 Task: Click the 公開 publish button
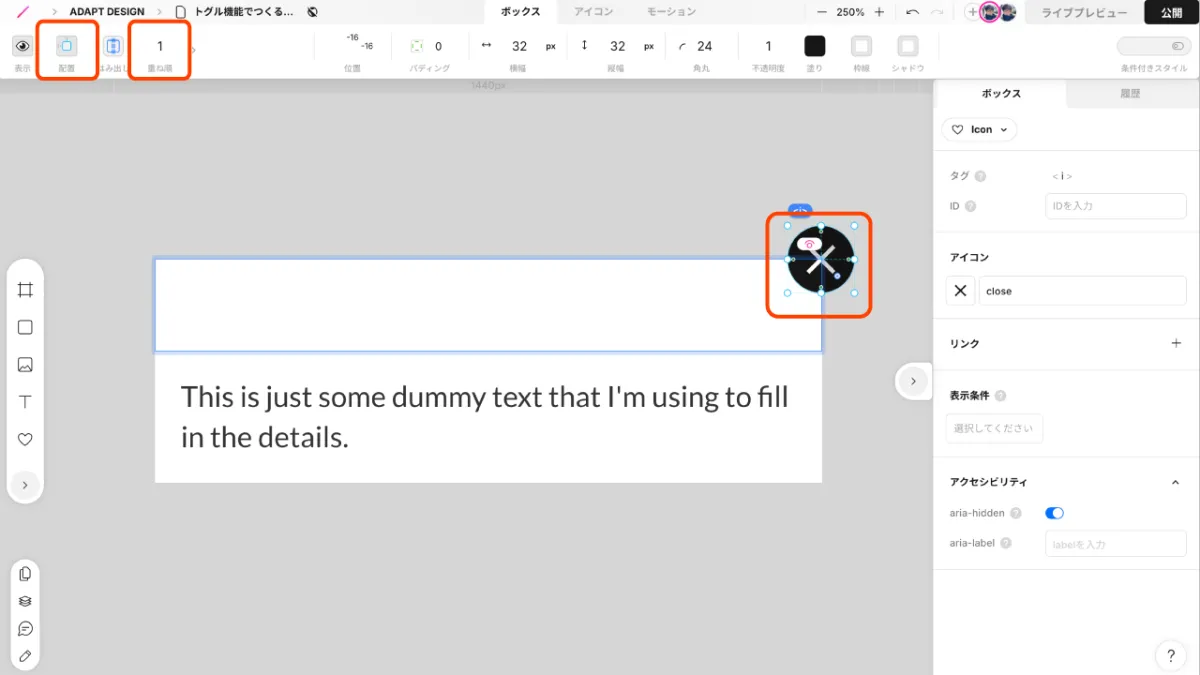(x=1172, y=12)
